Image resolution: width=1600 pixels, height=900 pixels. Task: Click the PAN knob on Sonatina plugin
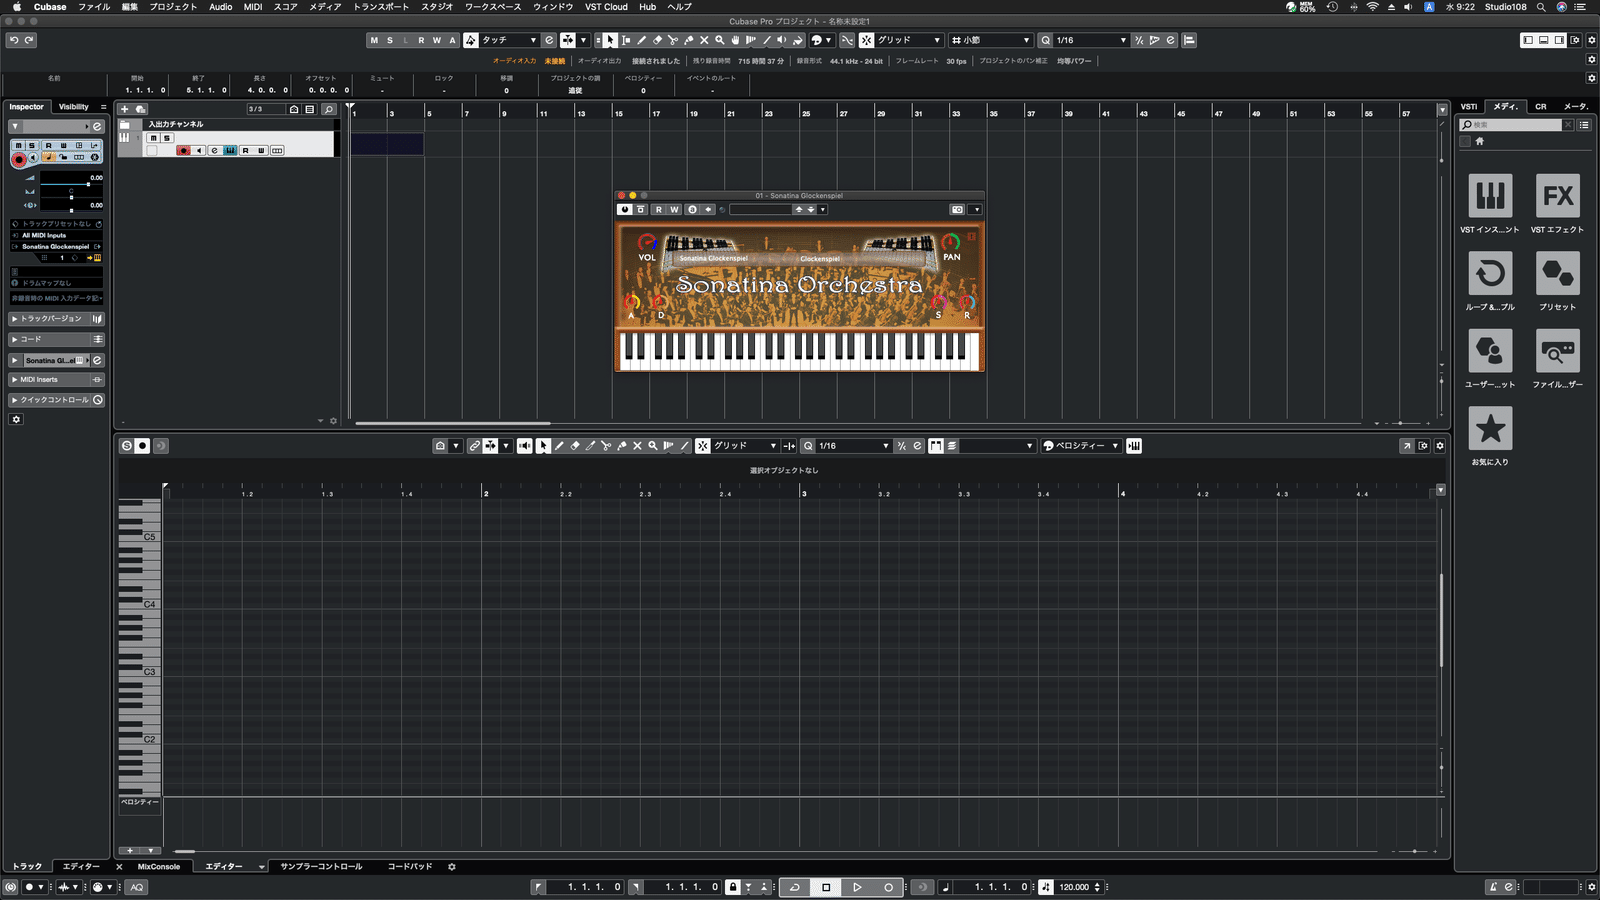(x=951, y=241)
